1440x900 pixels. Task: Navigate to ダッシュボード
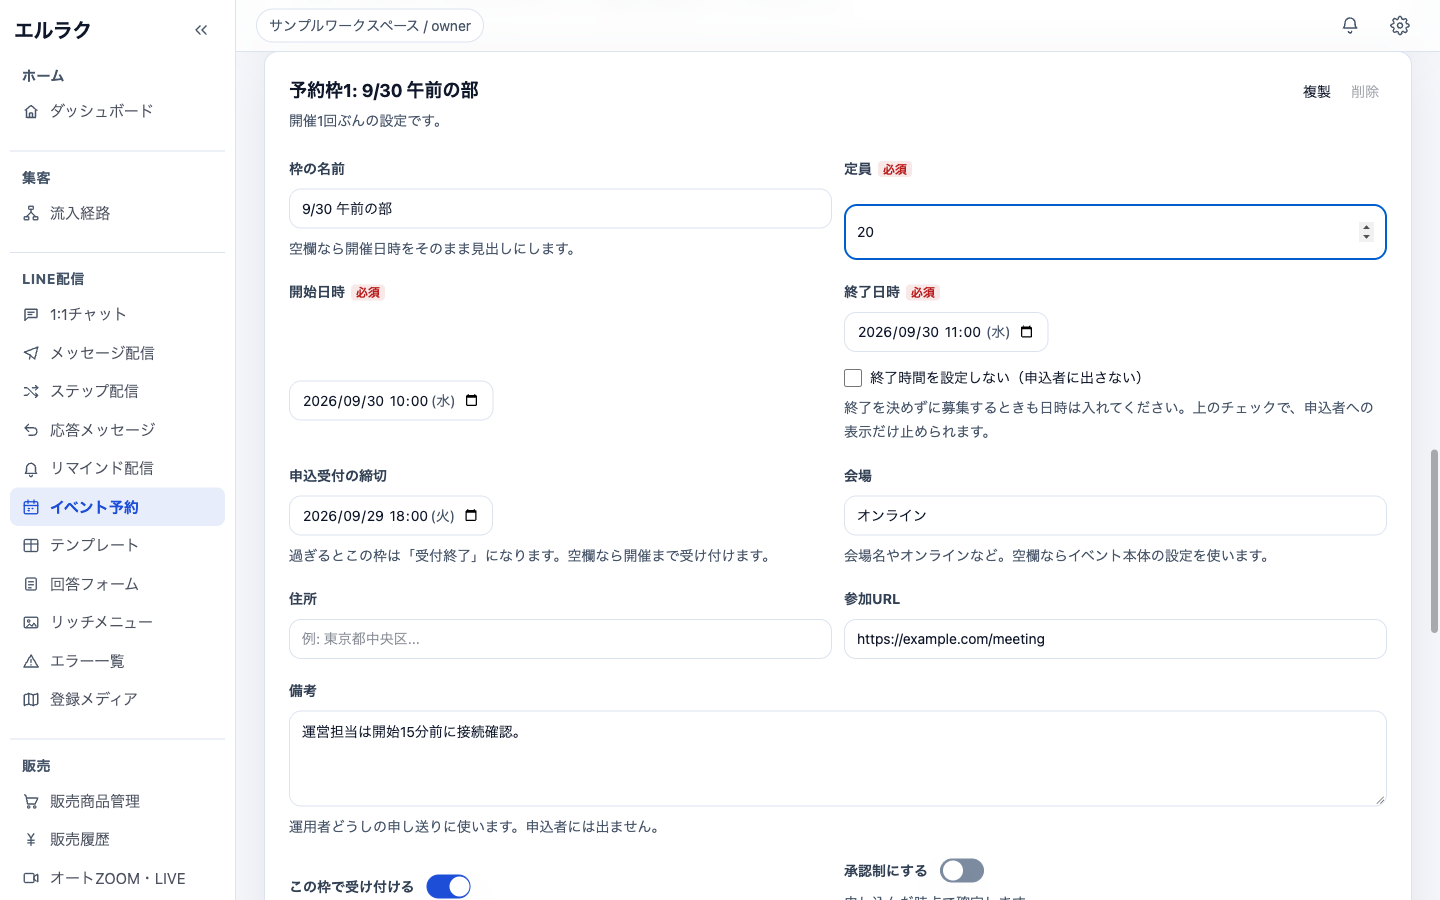(x=117, y=112)
